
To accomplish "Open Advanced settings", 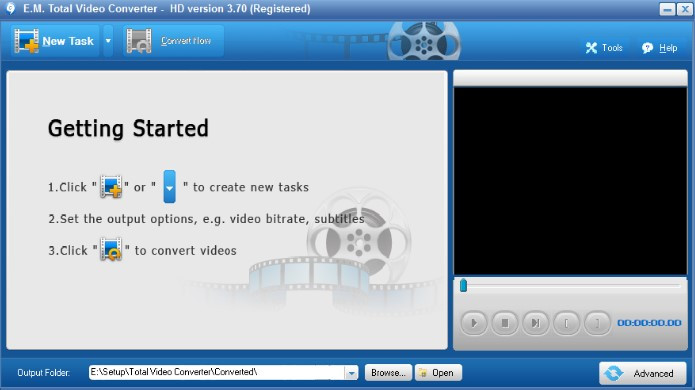I will [643, 373].
